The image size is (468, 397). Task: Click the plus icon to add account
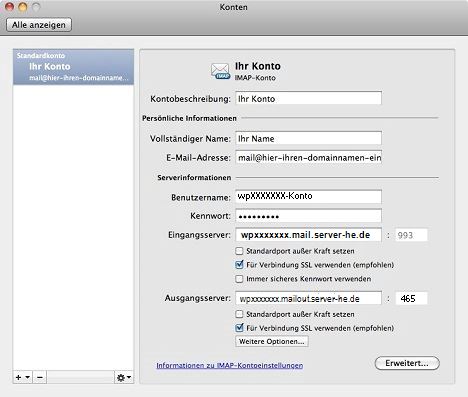click(18, 377)
